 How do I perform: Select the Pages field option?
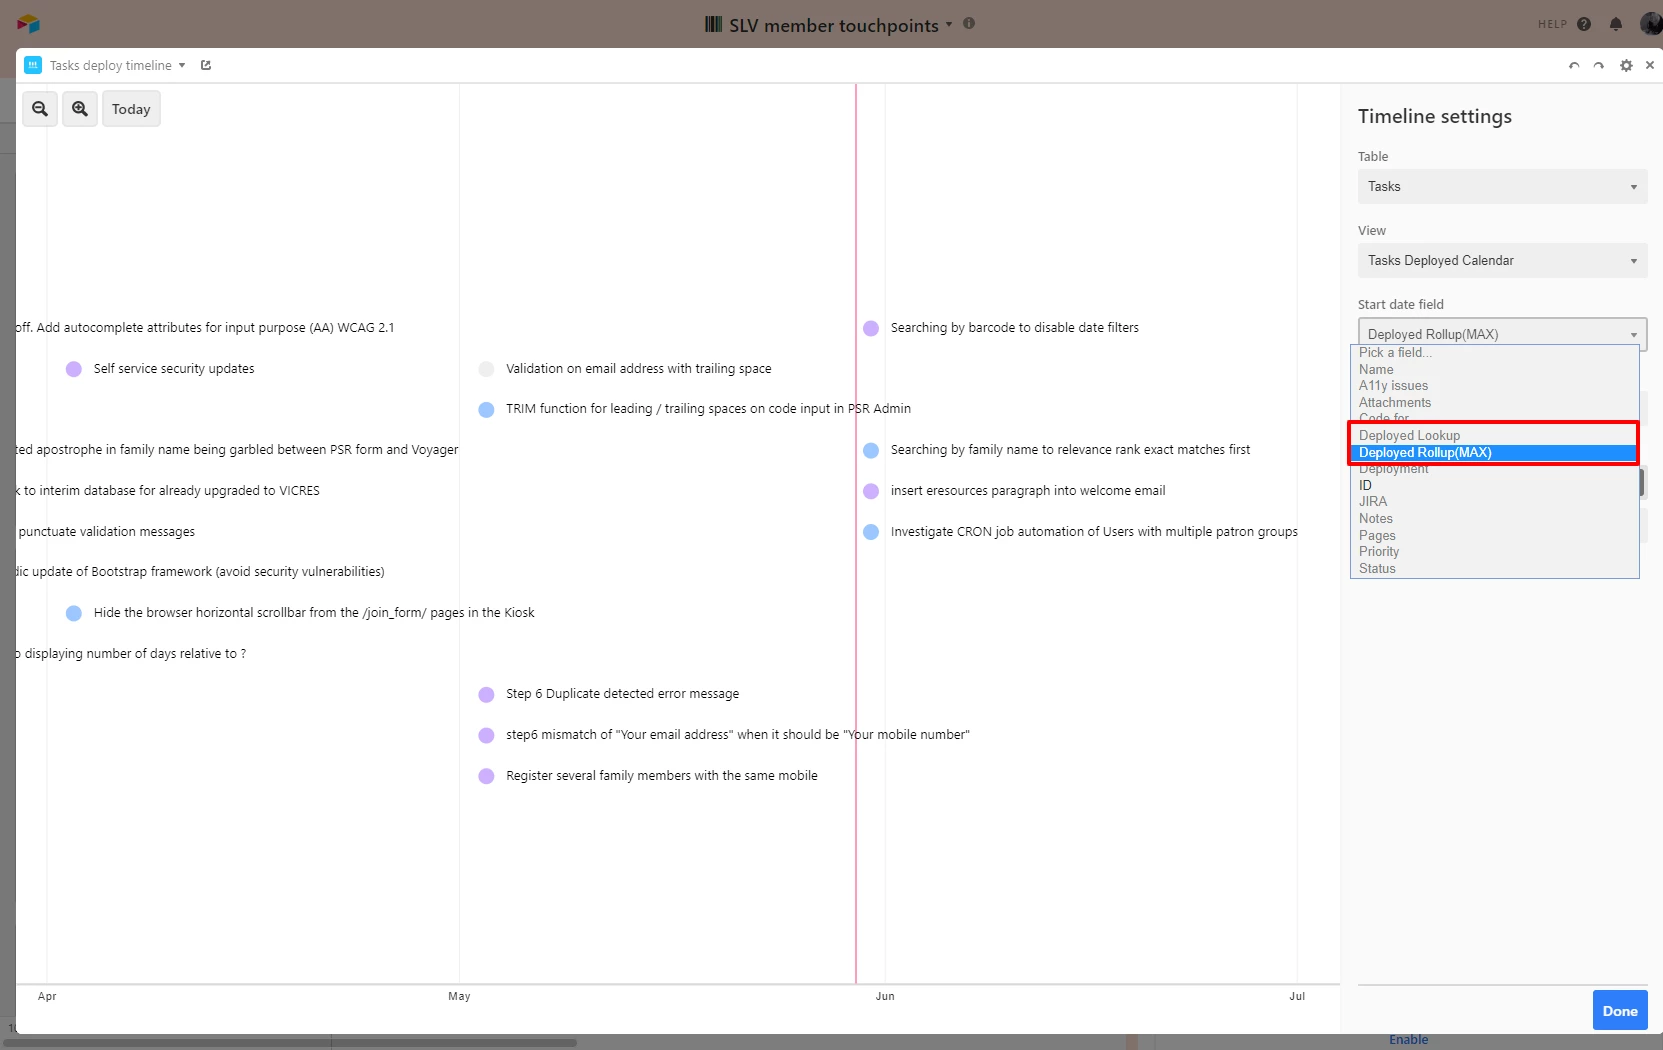click(1494, 536)
